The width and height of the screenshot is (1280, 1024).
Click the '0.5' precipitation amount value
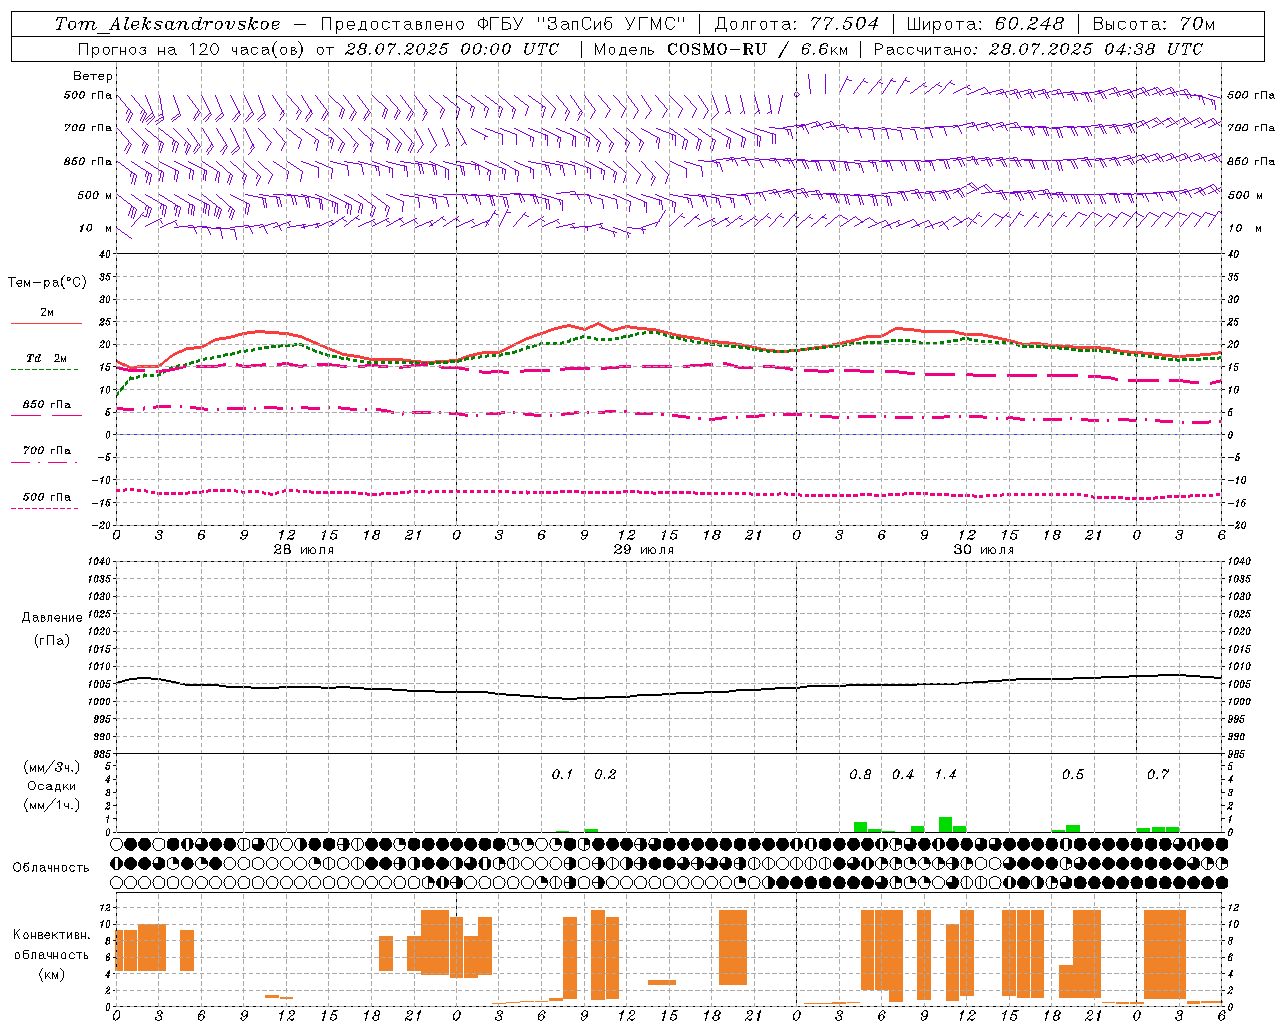tap(1073, 775)
